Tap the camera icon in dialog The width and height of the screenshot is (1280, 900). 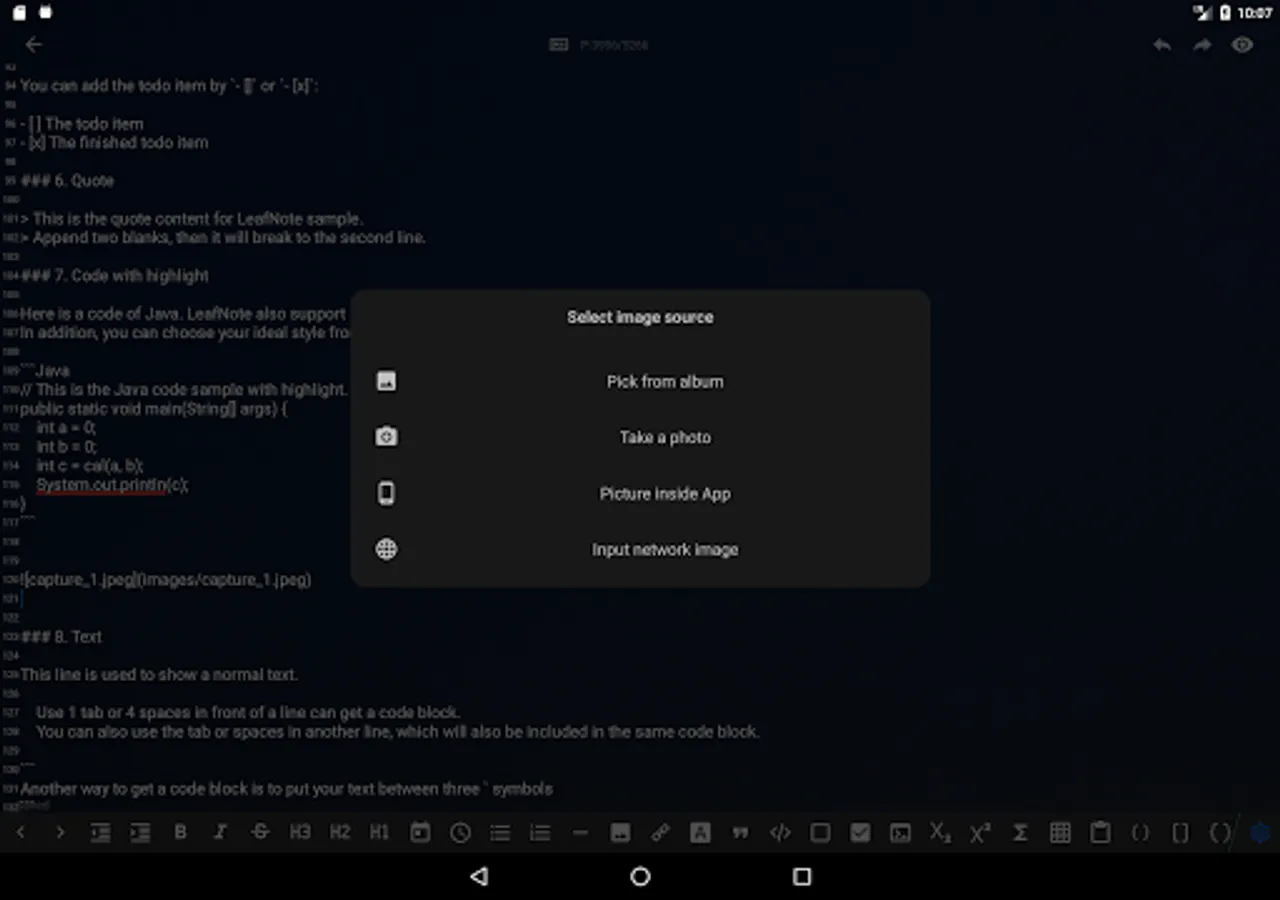386,437
